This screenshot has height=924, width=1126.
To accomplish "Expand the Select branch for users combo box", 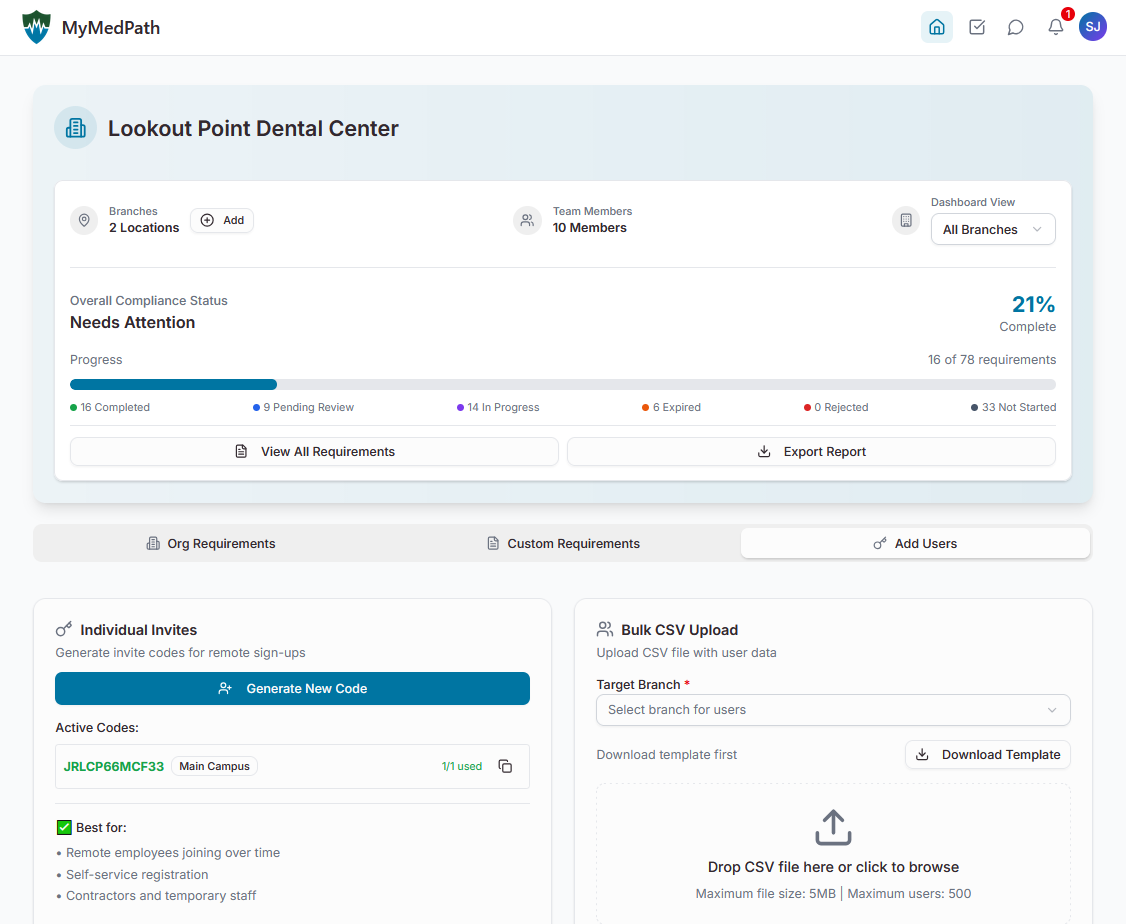I will click(833, 710).
